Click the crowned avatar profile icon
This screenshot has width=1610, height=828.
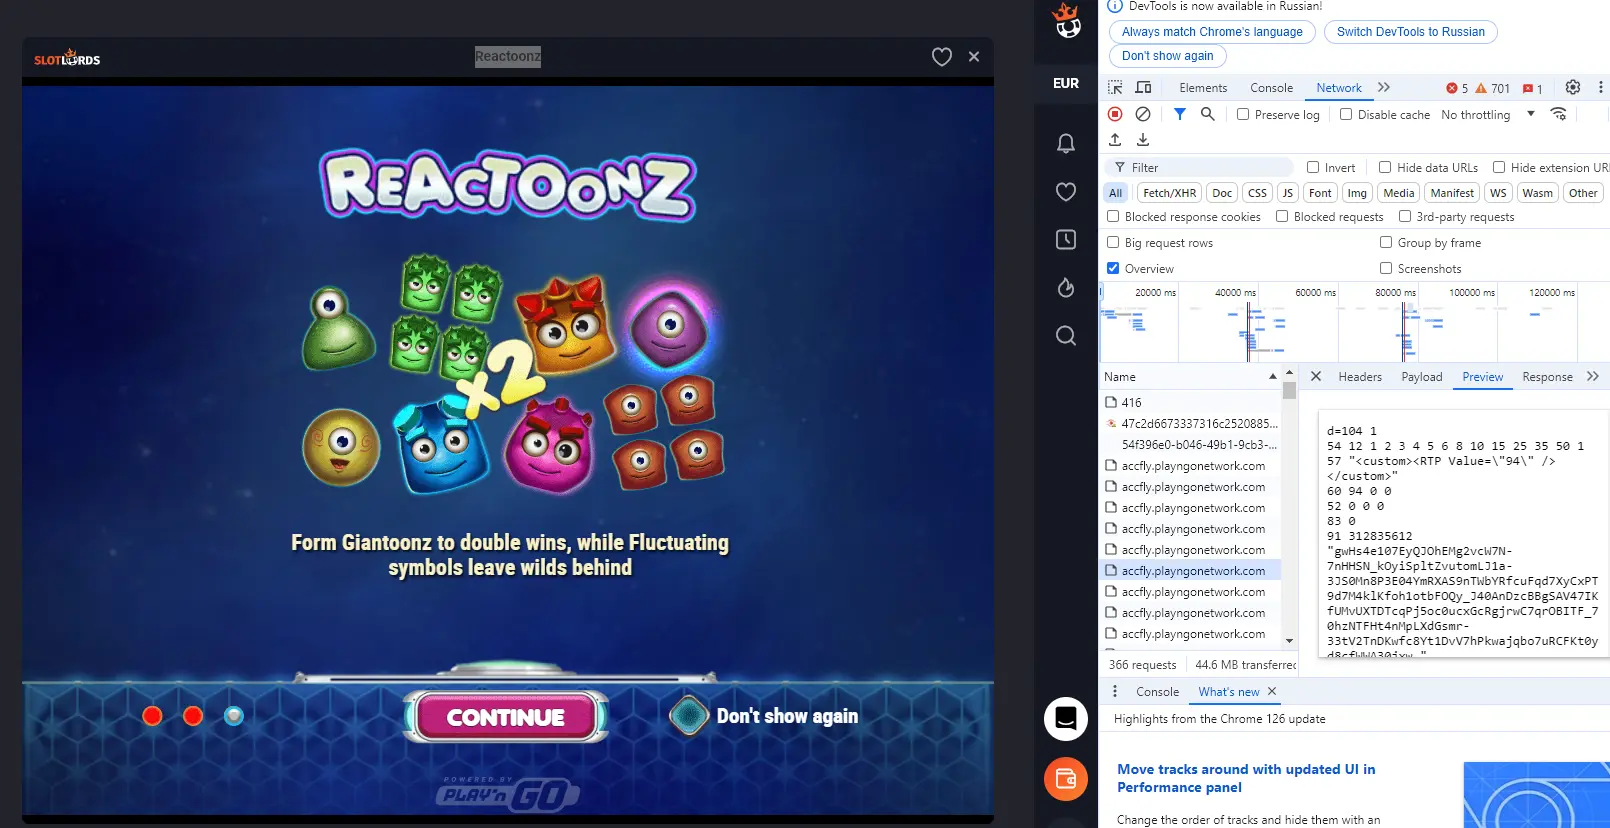[1067, 19]
